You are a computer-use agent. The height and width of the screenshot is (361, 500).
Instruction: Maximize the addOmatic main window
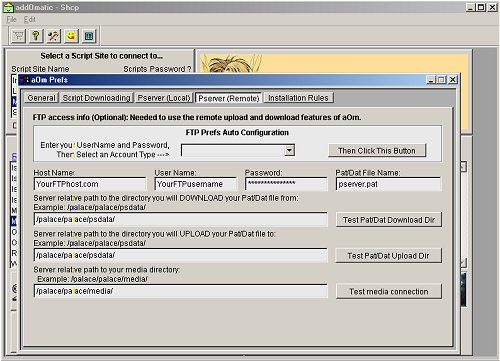click(481, 7)
